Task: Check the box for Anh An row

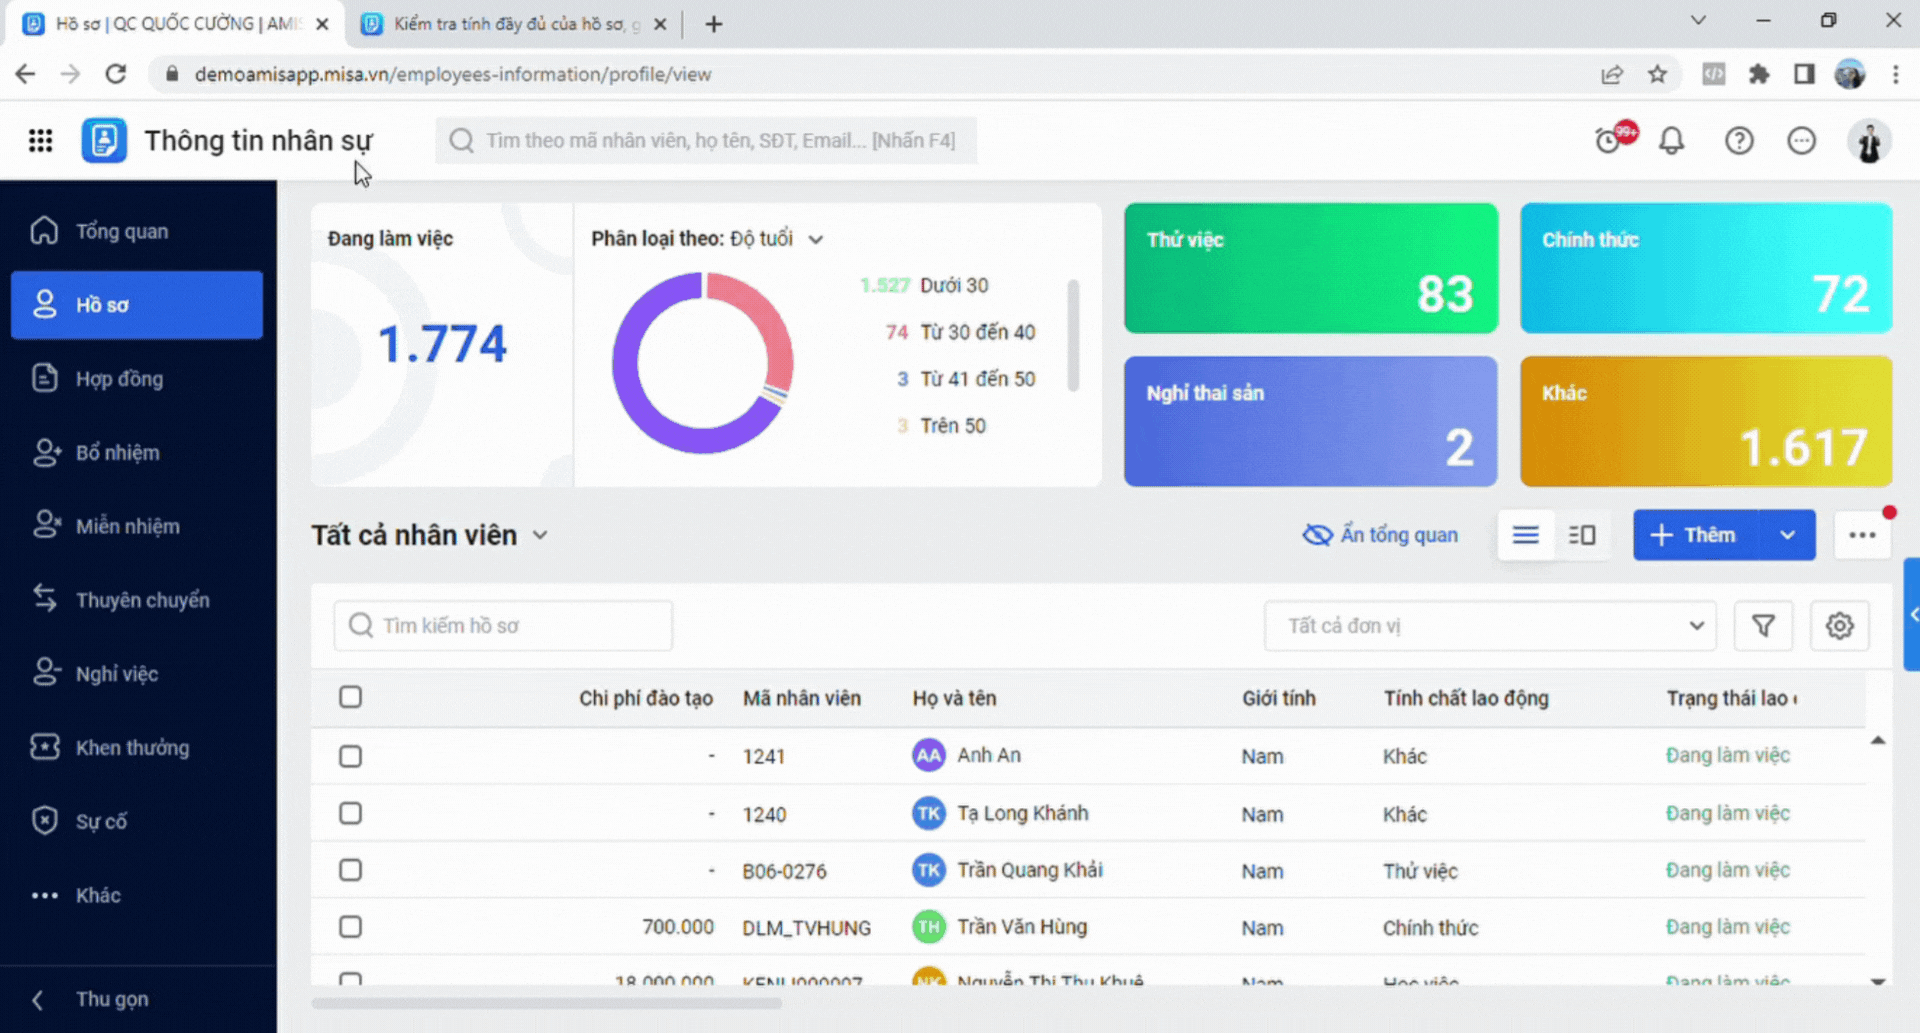Action: [350, 756]
